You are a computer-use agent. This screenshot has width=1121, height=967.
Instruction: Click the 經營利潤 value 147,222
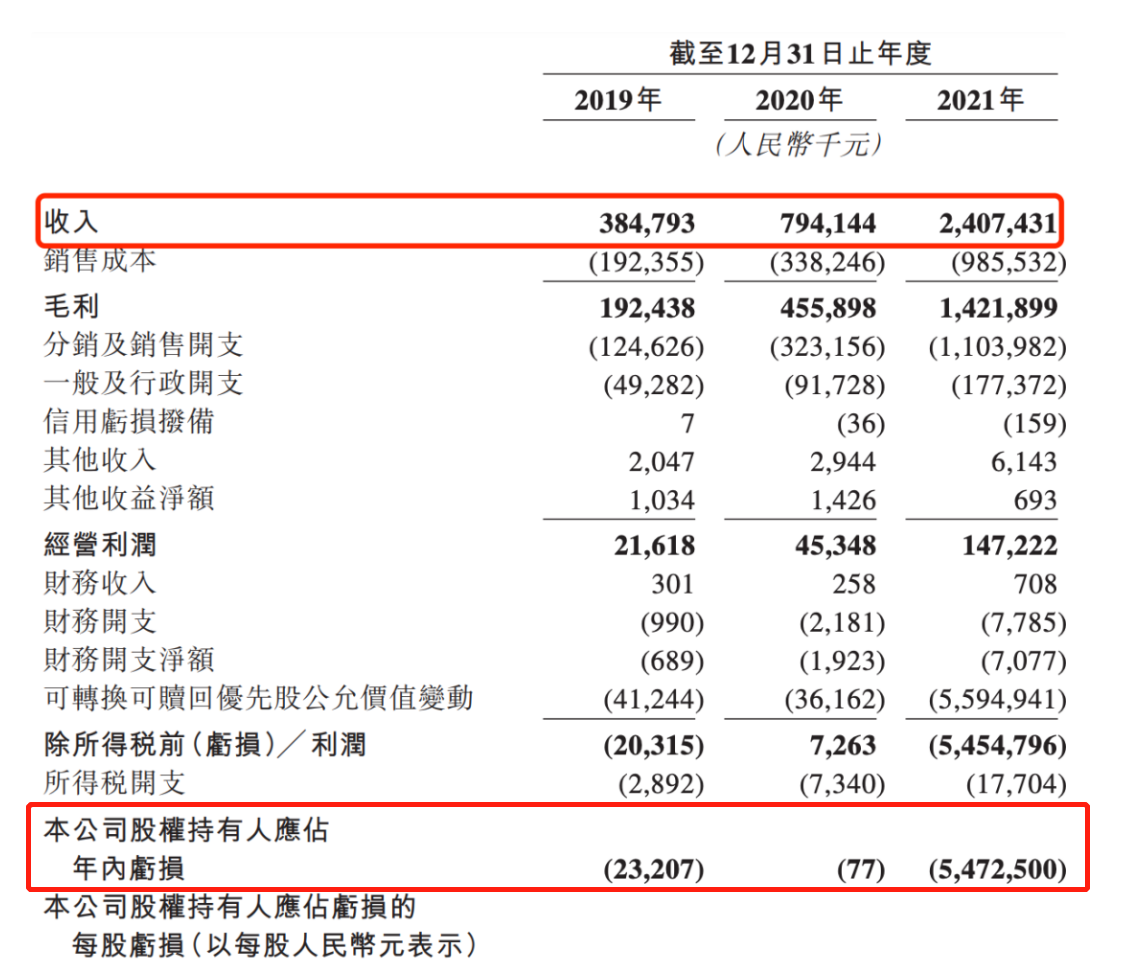[x=1003, y=546]
